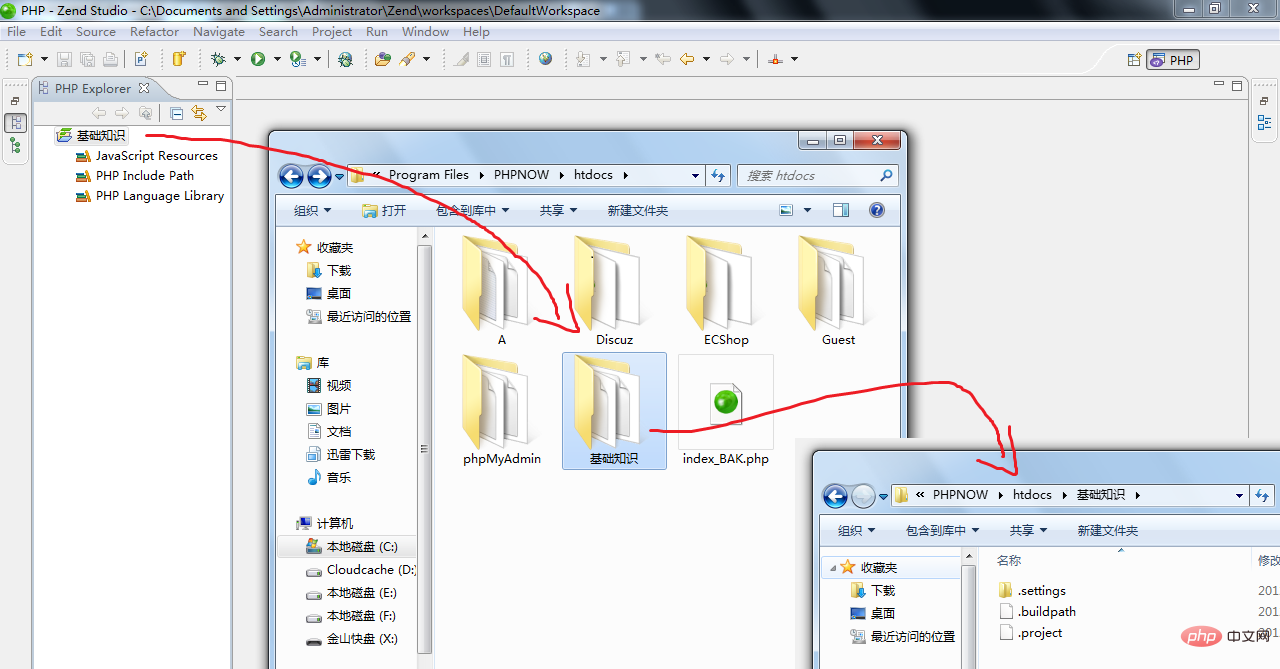The height and width of the screenshot is (669, 1280).
Task: Click the change view icon in htdocs window
Action: point(786,210)
